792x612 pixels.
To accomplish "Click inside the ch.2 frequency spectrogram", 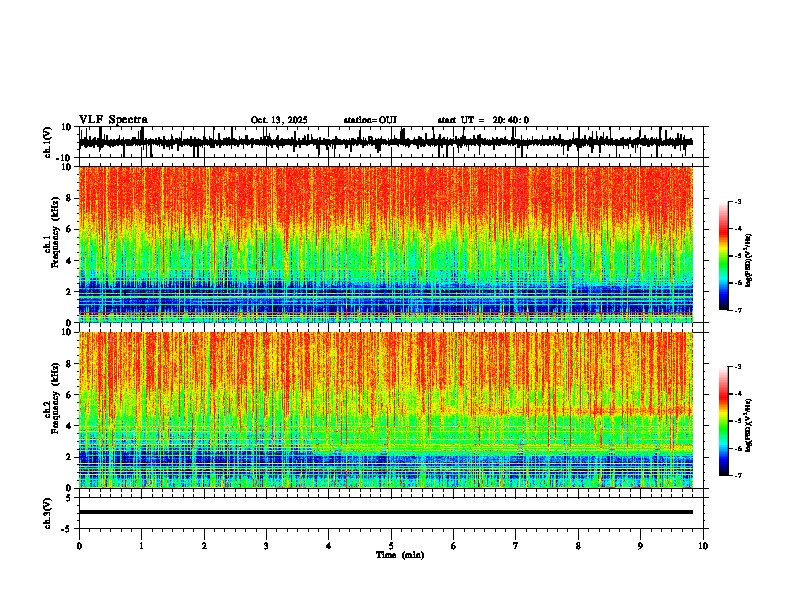I will [x=385, y=410].
